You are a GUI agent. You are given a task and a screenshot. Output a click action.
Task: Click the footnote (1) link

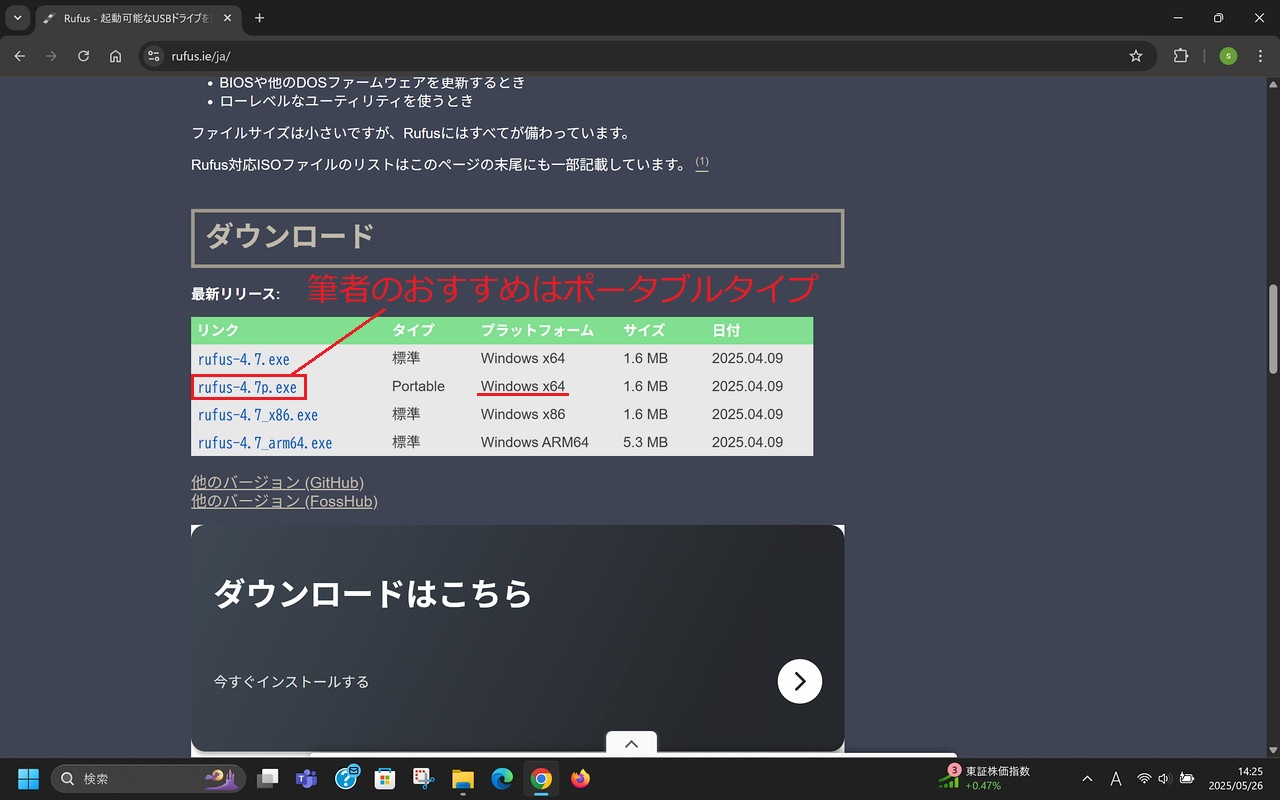(702, 163)
